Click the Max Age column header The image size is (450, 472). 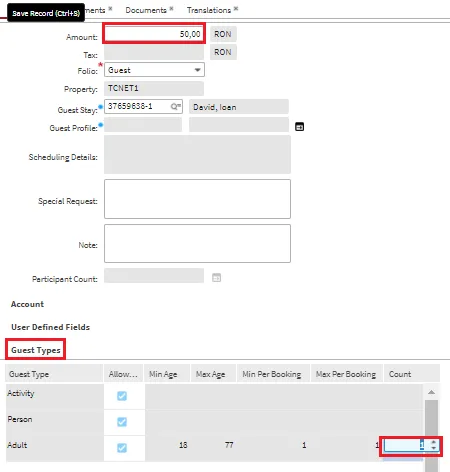[x=213, y=374]
